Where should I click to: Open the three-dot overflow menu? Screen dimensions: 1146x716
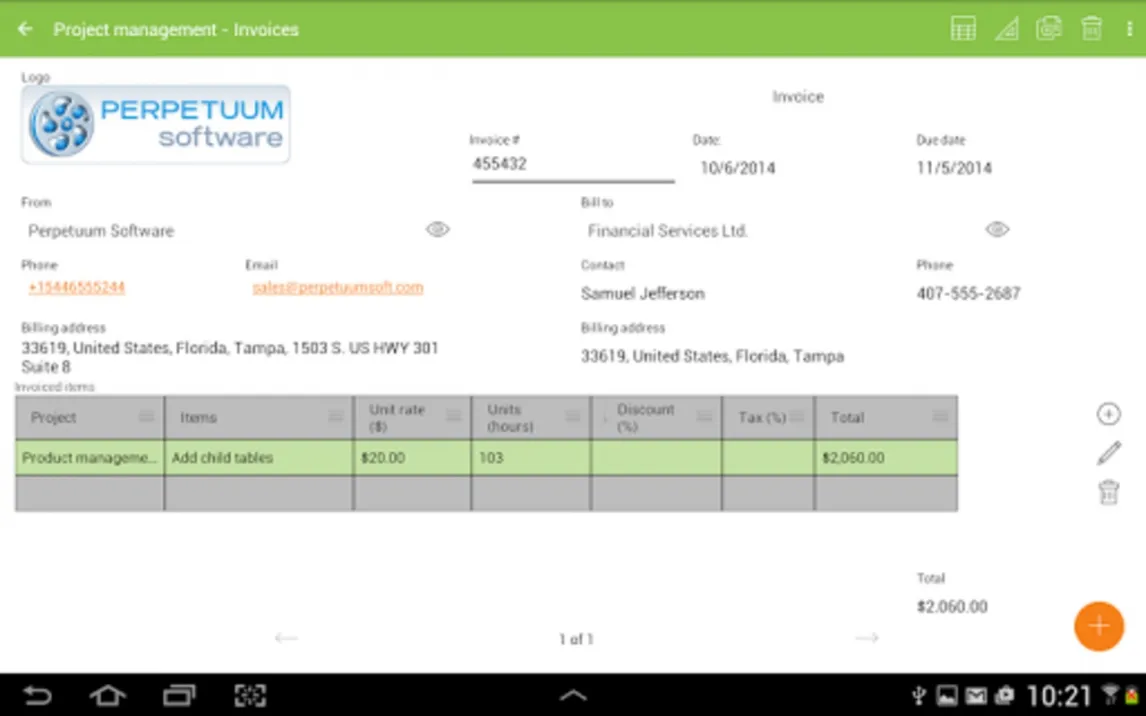1130,29
